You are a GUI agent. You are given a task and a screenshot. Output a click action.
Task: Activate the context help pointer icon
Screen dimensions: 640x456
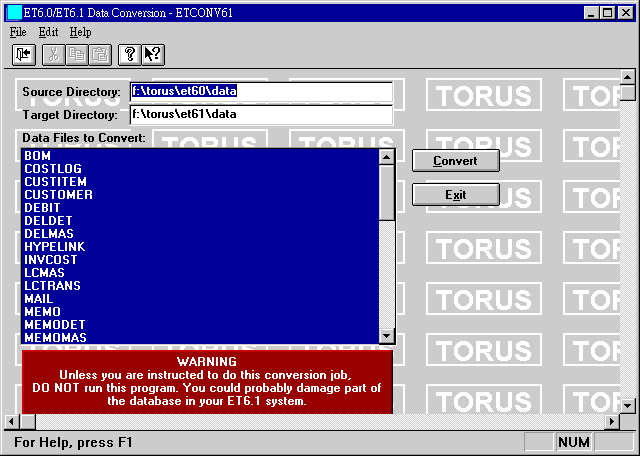[x=153, y=55]
